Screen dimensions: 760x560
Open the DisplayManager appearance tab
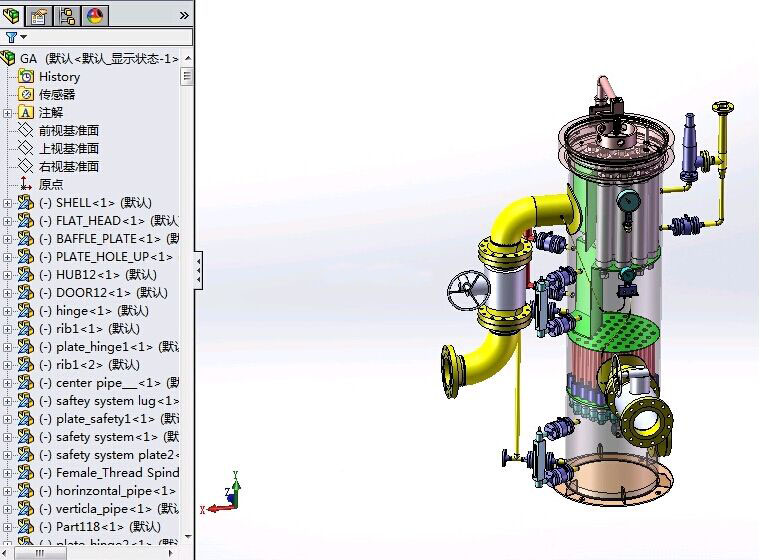(x=95, y=16)
